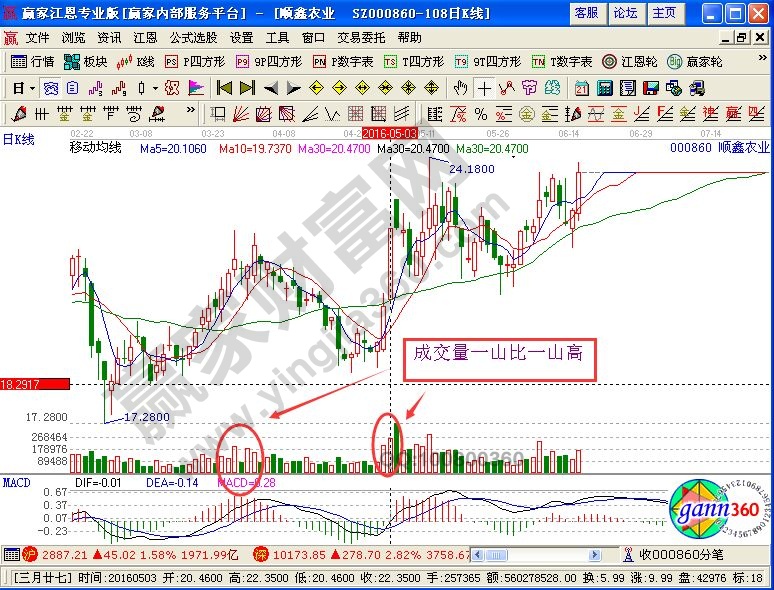Select the hand pan tool

click(x=460, y=87)
